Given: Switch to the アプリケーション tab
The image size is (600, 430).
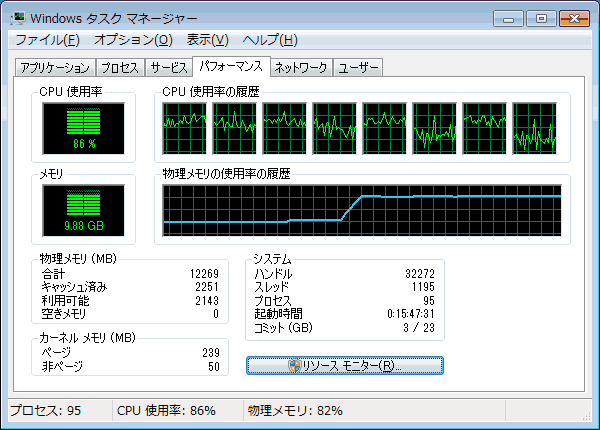Looking at the screenshot, I should coord(55,68).
